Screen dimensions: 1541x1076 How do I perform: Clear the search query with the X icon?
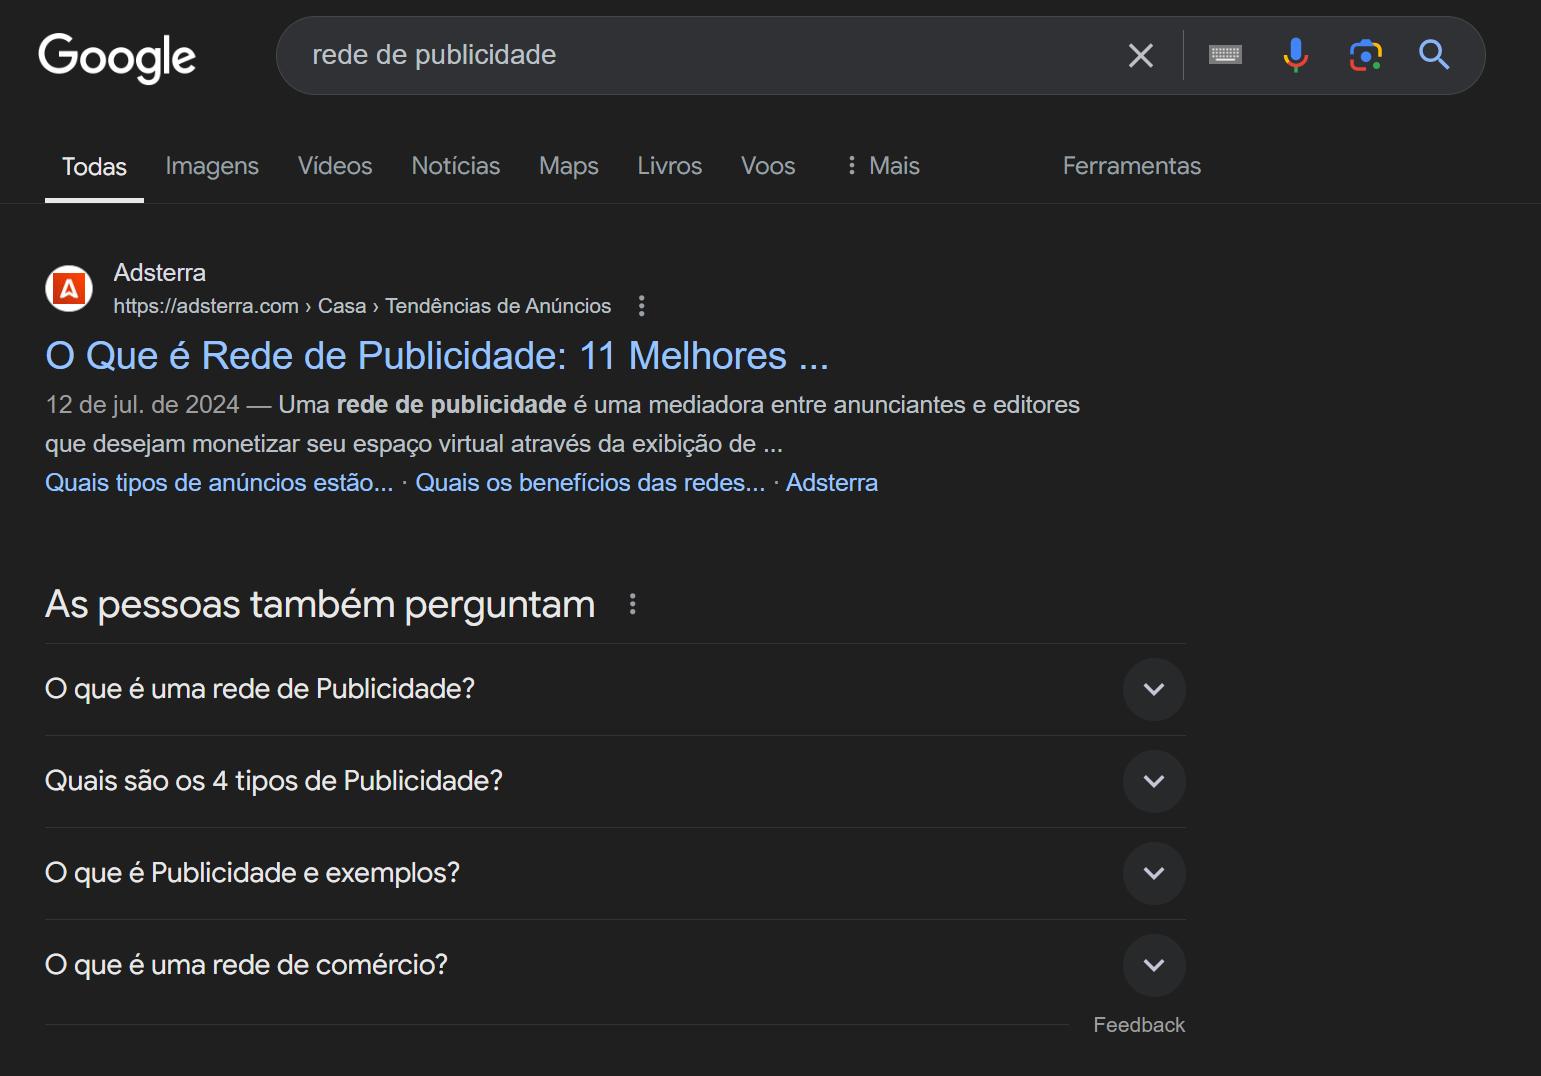tap(1139, 55)
